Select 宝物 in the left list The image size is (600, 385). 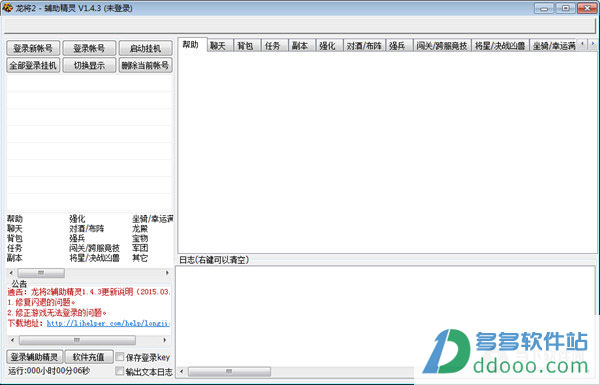[140, 238]
